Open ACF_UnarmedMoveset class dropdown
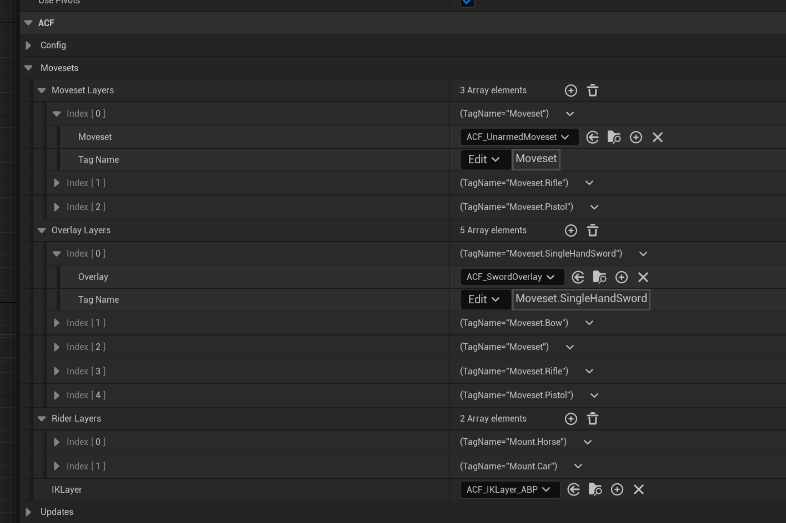Image resolution: width=786 pixels, height=523 pixels. coord(518,137)
